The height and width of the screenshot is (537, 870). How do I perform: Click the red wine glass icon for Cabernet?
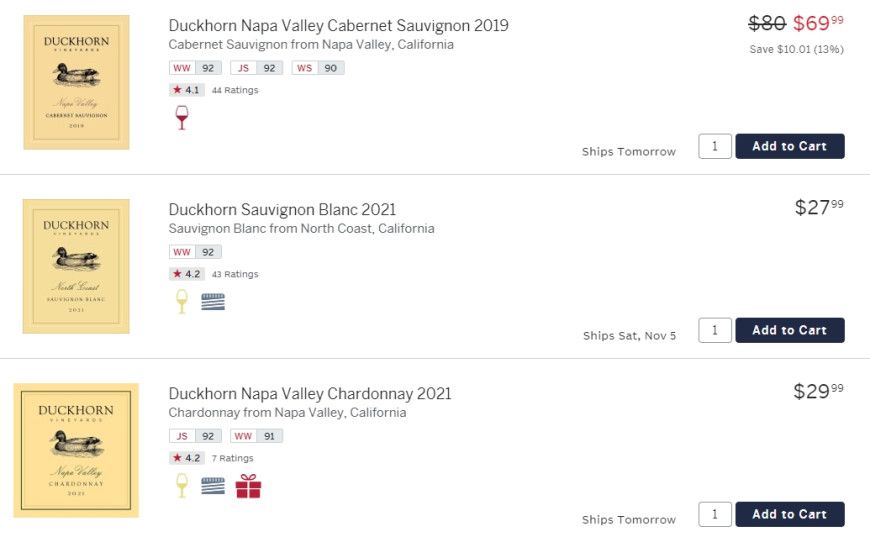click(x=181, y=118)
